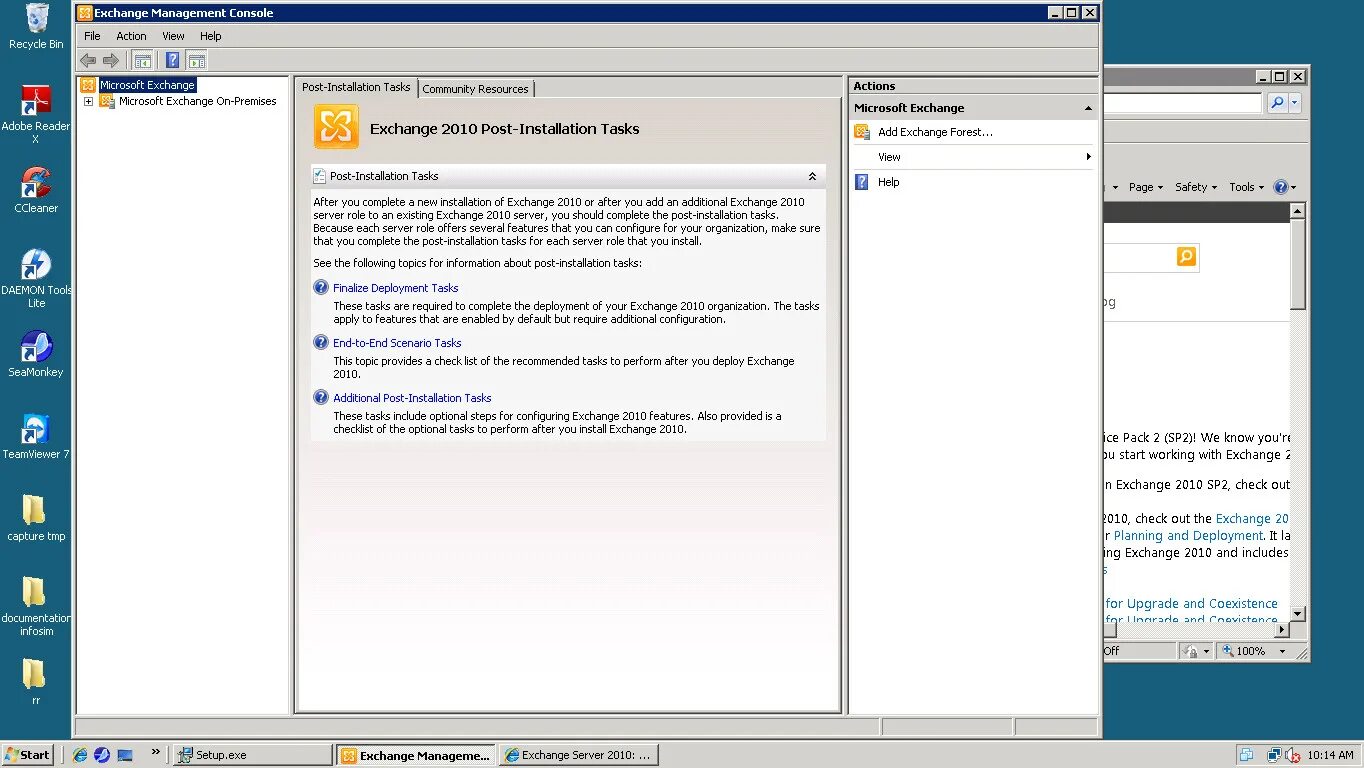This screenshot has width=1364, height=768.
Task: Click the browser search input field
Action: pos(1183,103)
